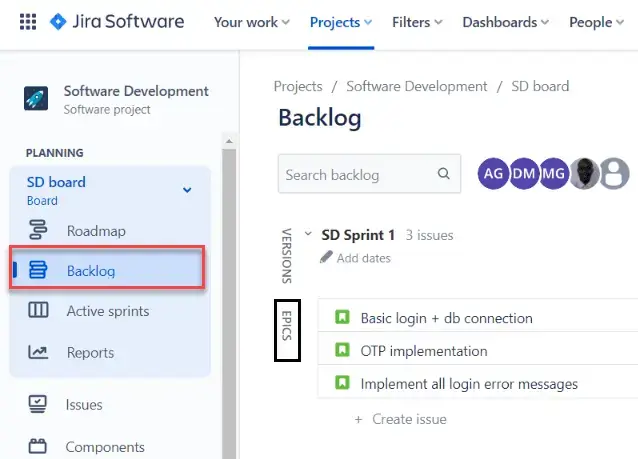
Task: Click the sidebar scroll-up arrow
Action: (229, 142)
